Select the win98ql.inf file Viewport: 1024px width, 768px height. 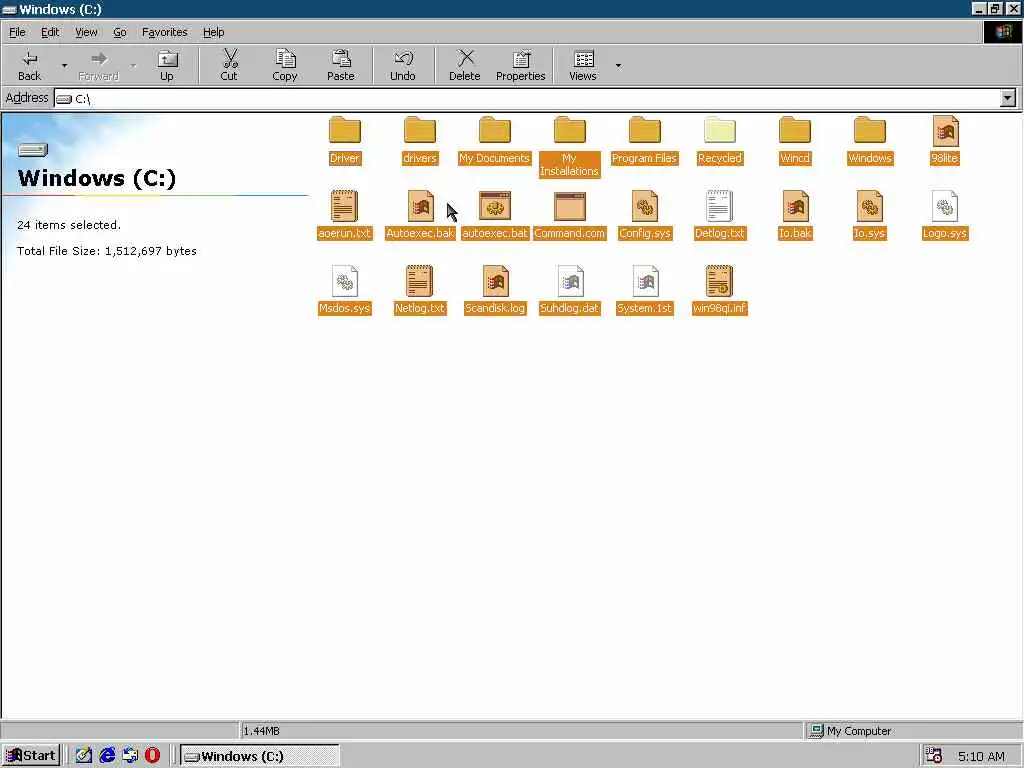coord(720,281)
